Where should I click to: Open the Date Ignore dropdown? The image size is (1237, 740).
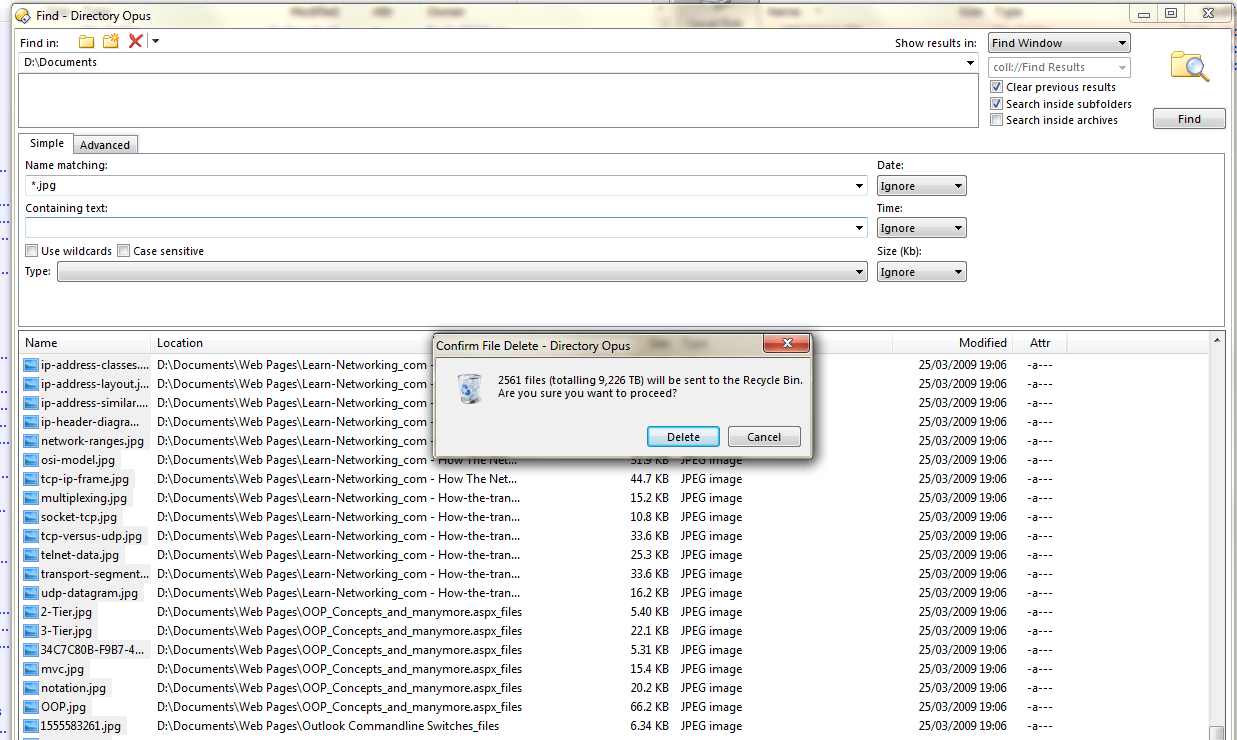point(921,186)
